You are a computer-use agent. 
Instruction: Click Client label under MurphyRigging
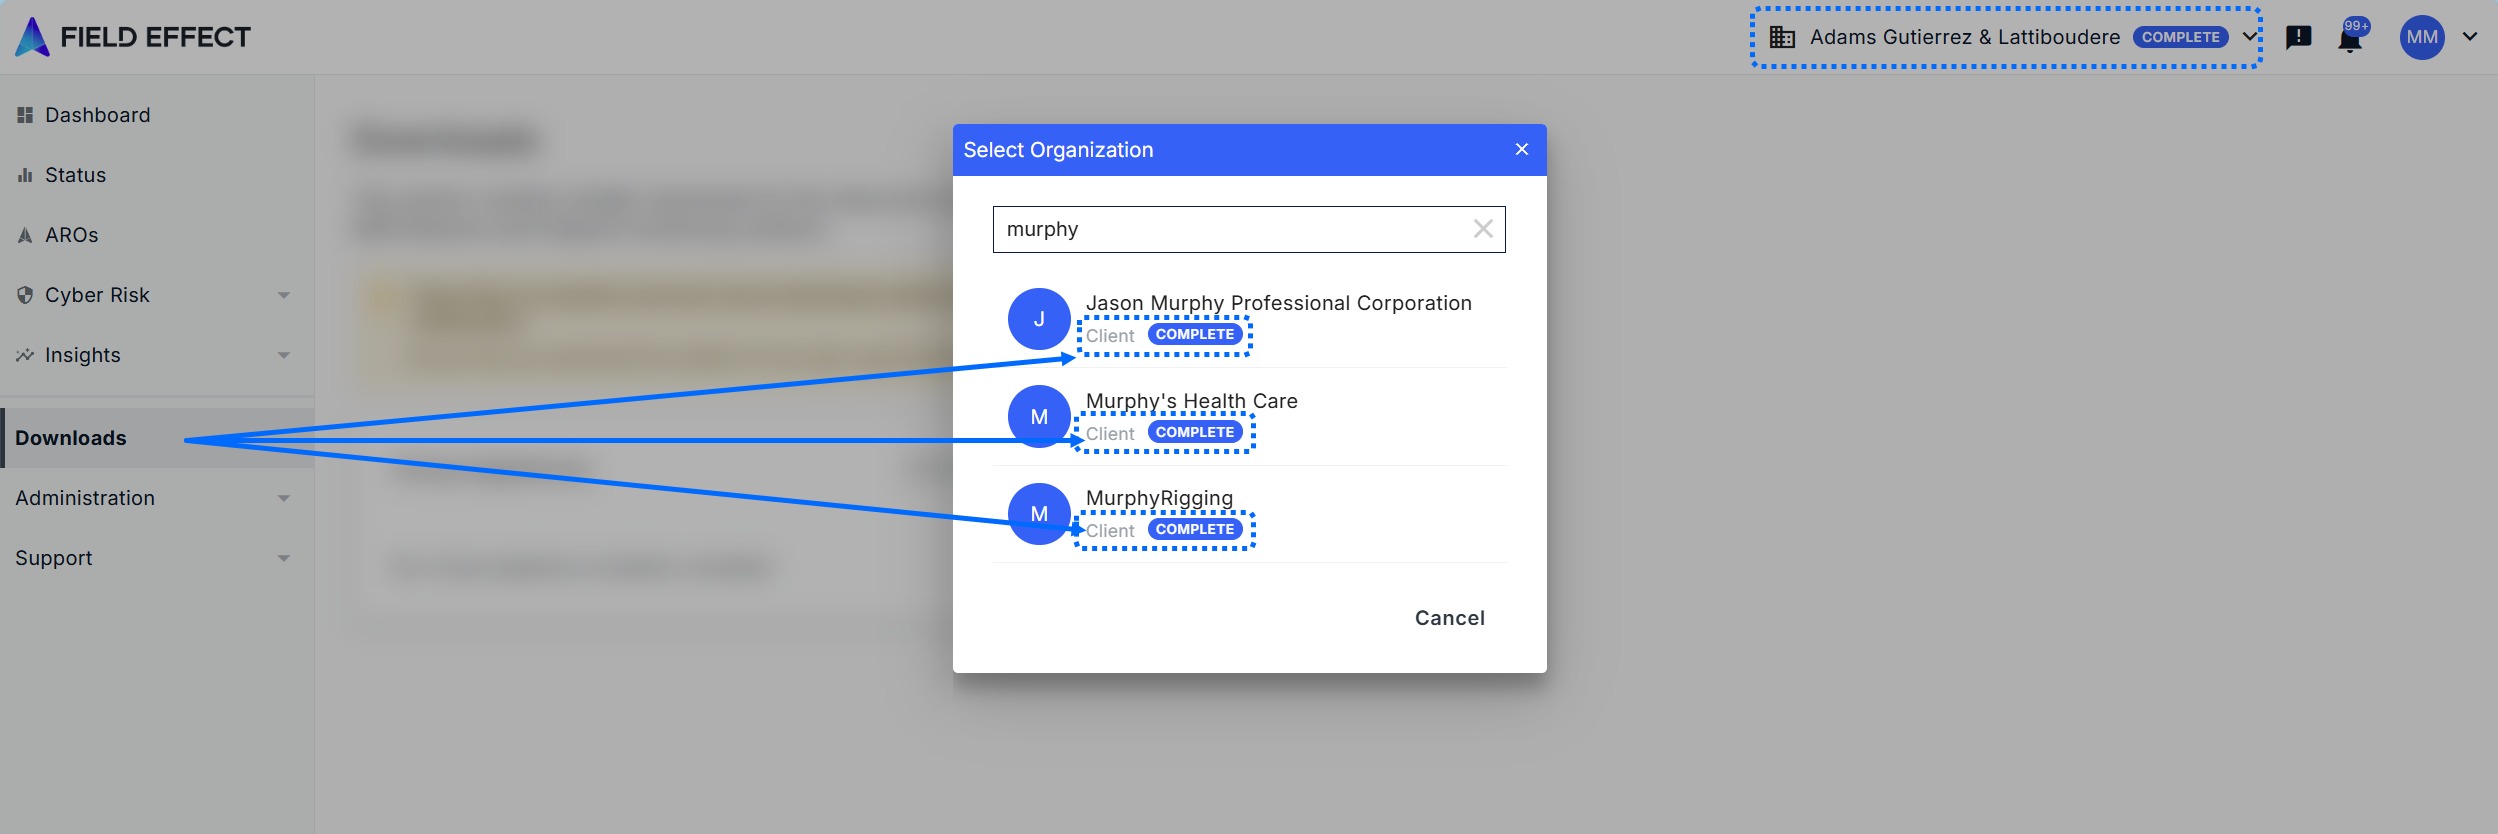coord(1110,531)
